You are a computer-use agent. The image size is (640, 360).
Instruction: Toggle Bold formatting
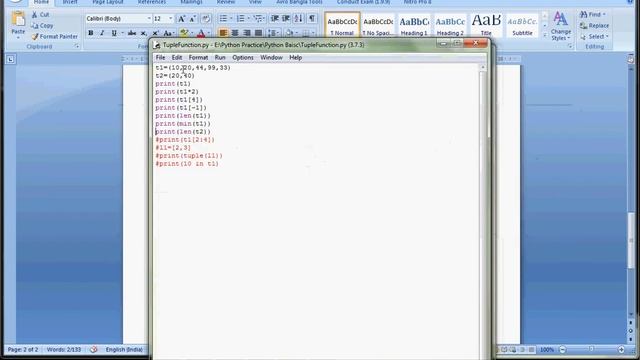tap(91, 33)
